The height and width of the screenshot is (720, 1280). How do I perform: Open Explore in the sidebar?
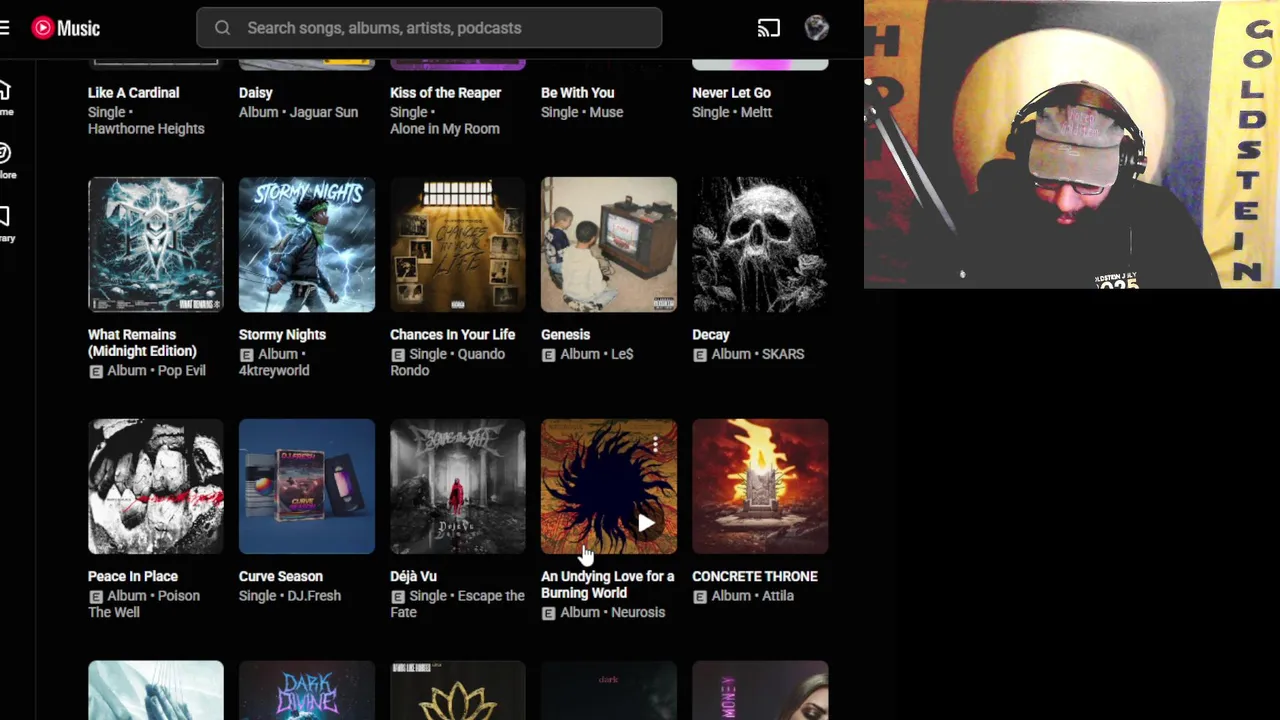(6, 161)
